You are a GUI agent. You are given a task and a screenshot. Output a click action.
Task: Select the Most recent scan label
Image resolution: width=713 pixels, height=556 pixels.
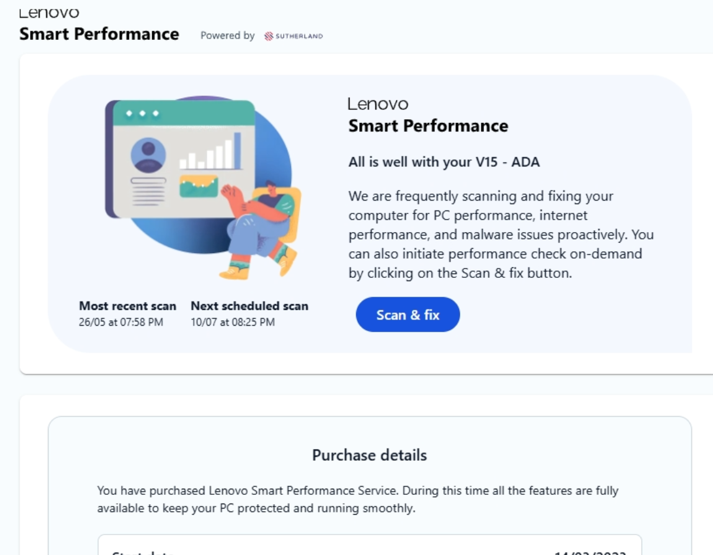pyautogui.click(x=127, y=306)
